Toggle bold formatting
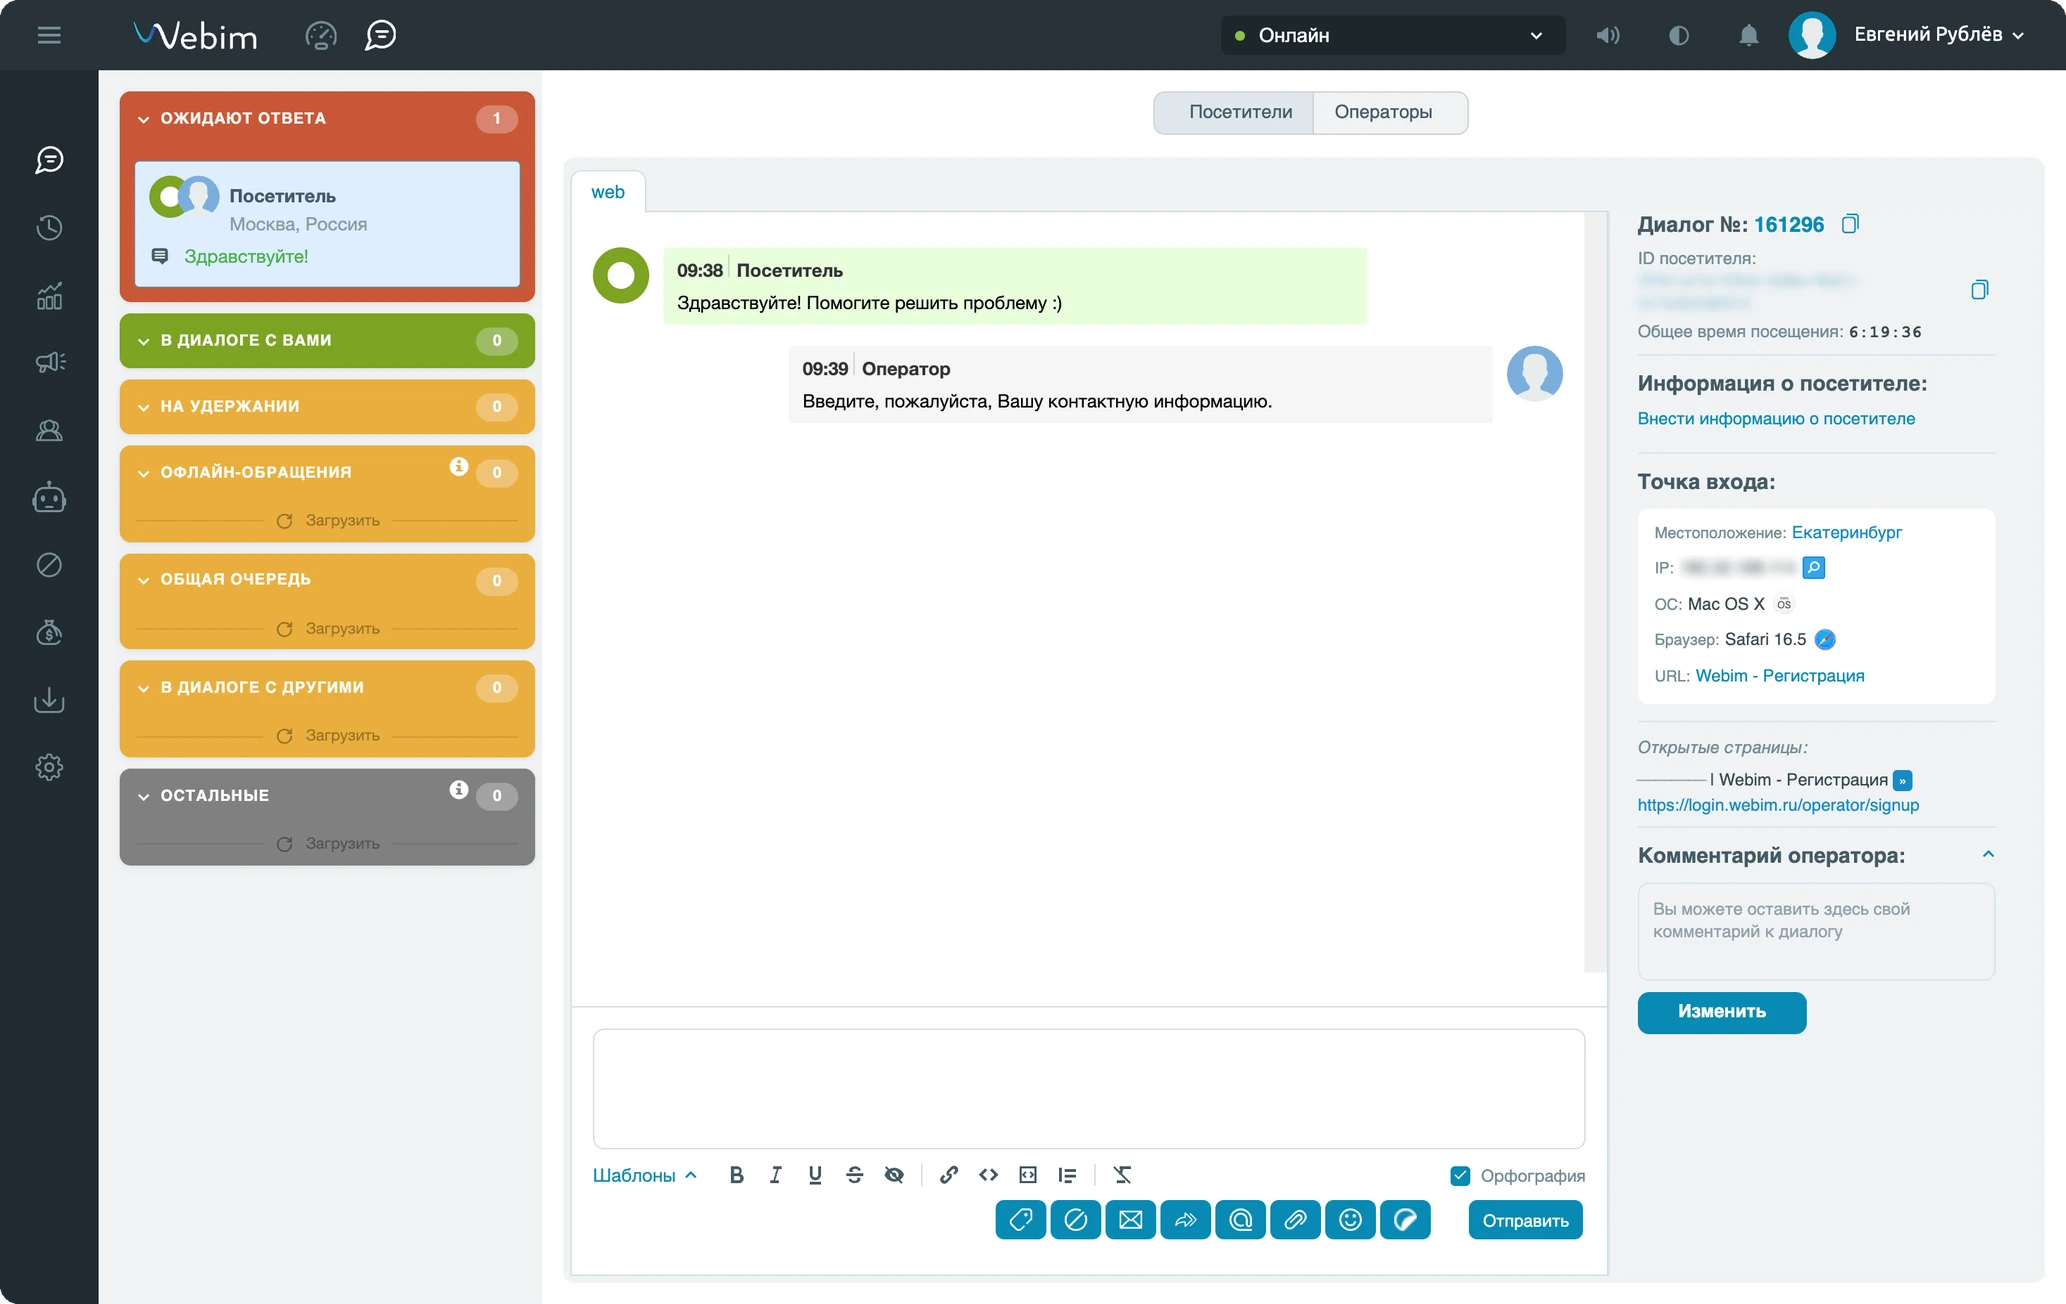 click(736, 1175)
